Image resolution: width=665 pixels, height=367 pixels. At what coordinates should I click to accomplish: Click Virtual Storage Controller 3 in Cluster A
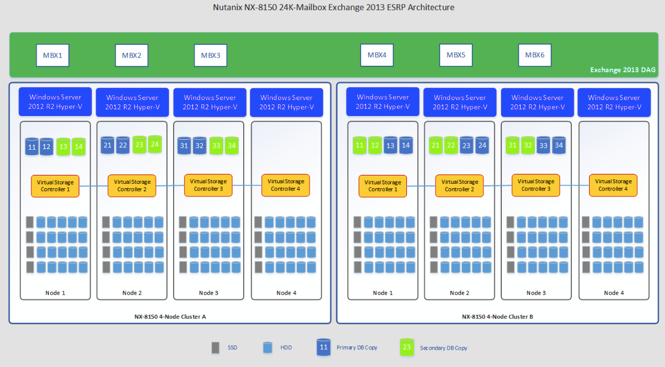pyautogui.click(x=208, y=185)
